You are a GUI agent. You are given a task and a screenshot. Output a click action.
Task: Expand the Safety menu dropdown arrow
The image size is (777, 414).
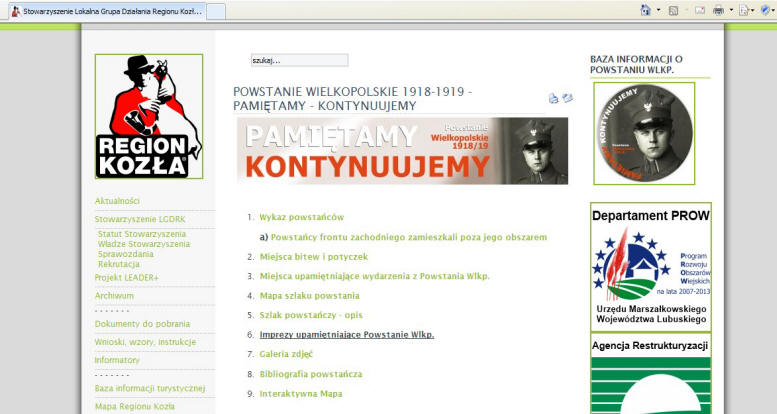(774, 10)
